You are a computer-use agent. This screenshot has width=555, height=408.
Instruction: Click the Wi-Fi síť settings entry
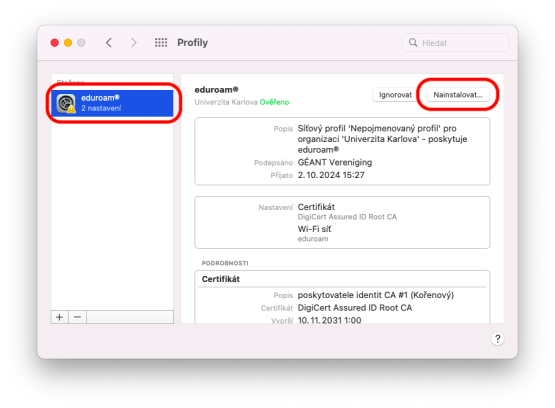[x=314, y=229]
